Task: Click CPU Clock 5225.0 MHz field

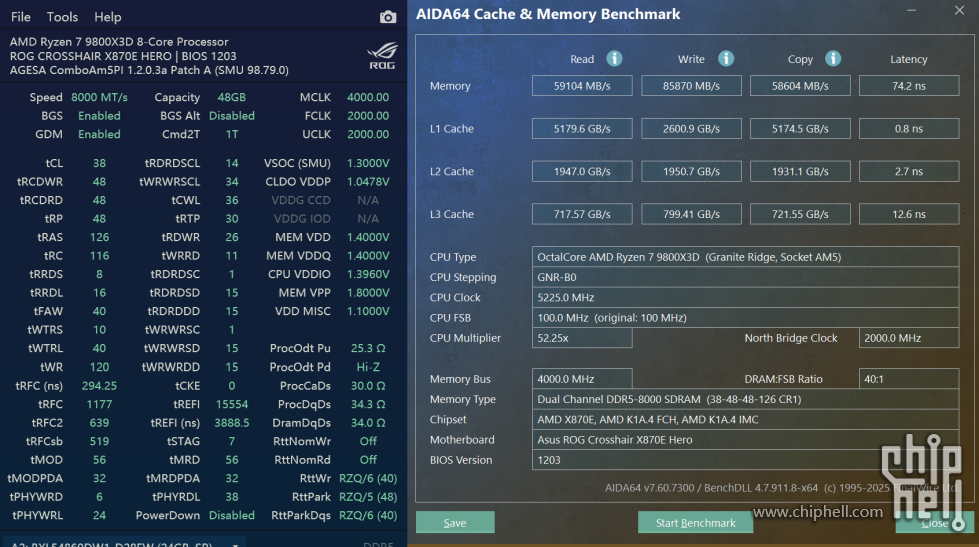Action: click(745, 297)
